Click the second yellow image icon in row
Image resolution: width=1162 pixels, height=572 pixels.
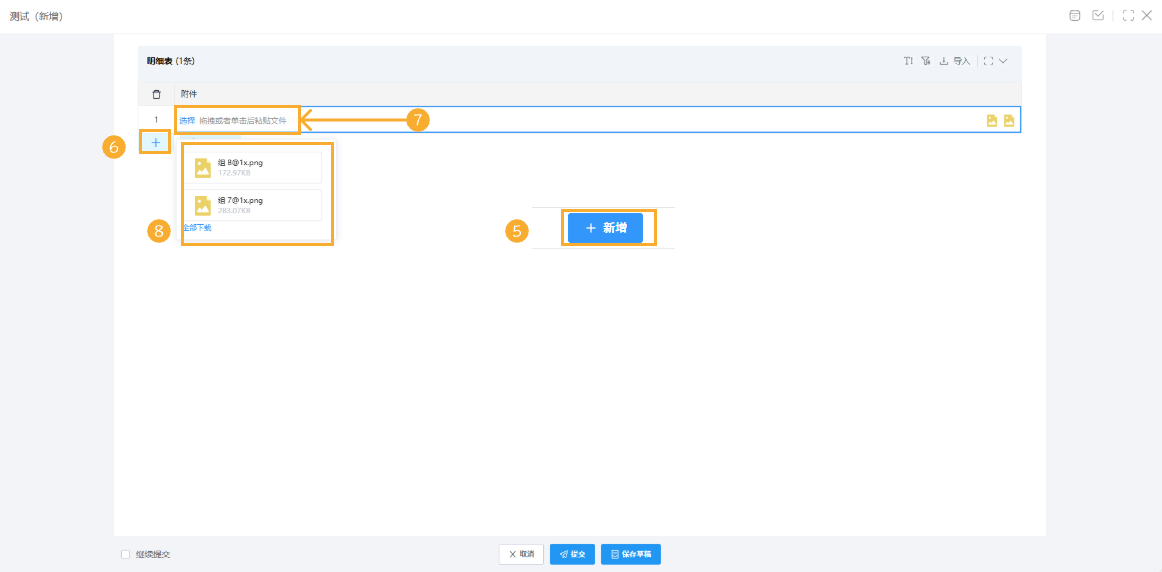(1009, 121)
